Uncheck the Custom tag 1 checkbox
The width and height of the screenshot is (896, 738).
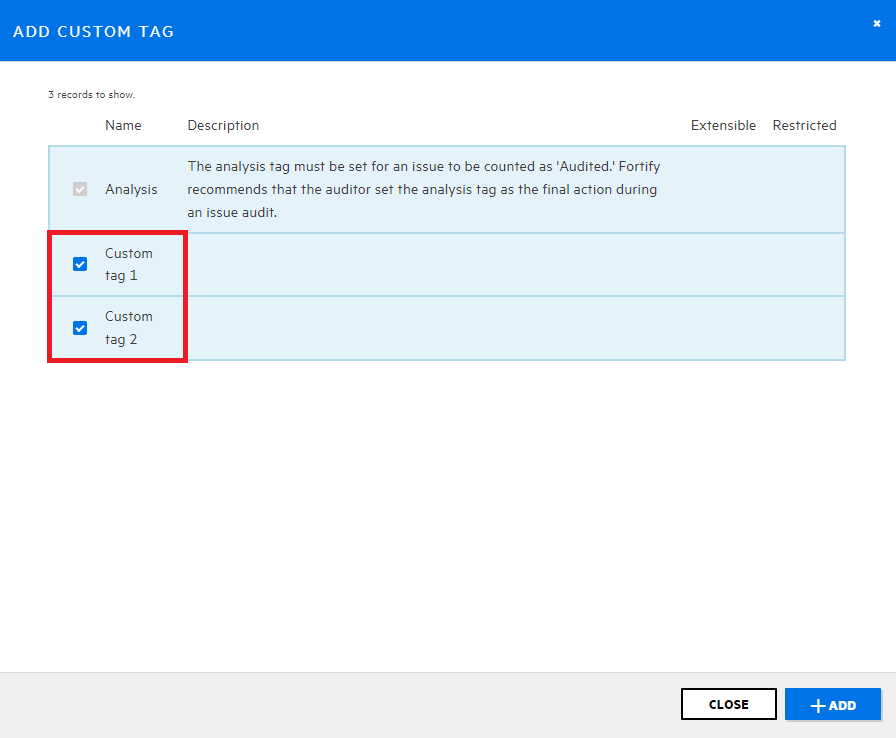[x=80, y=264]
